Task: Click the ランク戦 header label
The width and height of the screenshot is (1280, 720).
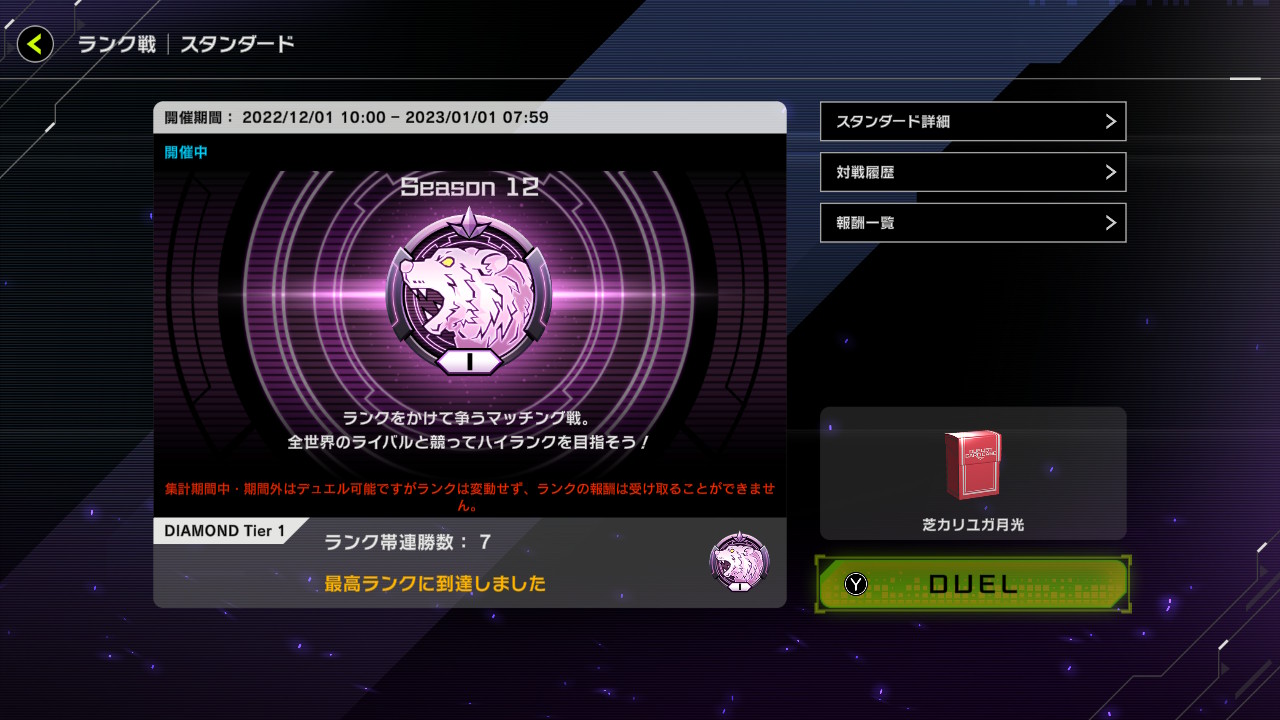Action: pos(117,44)
